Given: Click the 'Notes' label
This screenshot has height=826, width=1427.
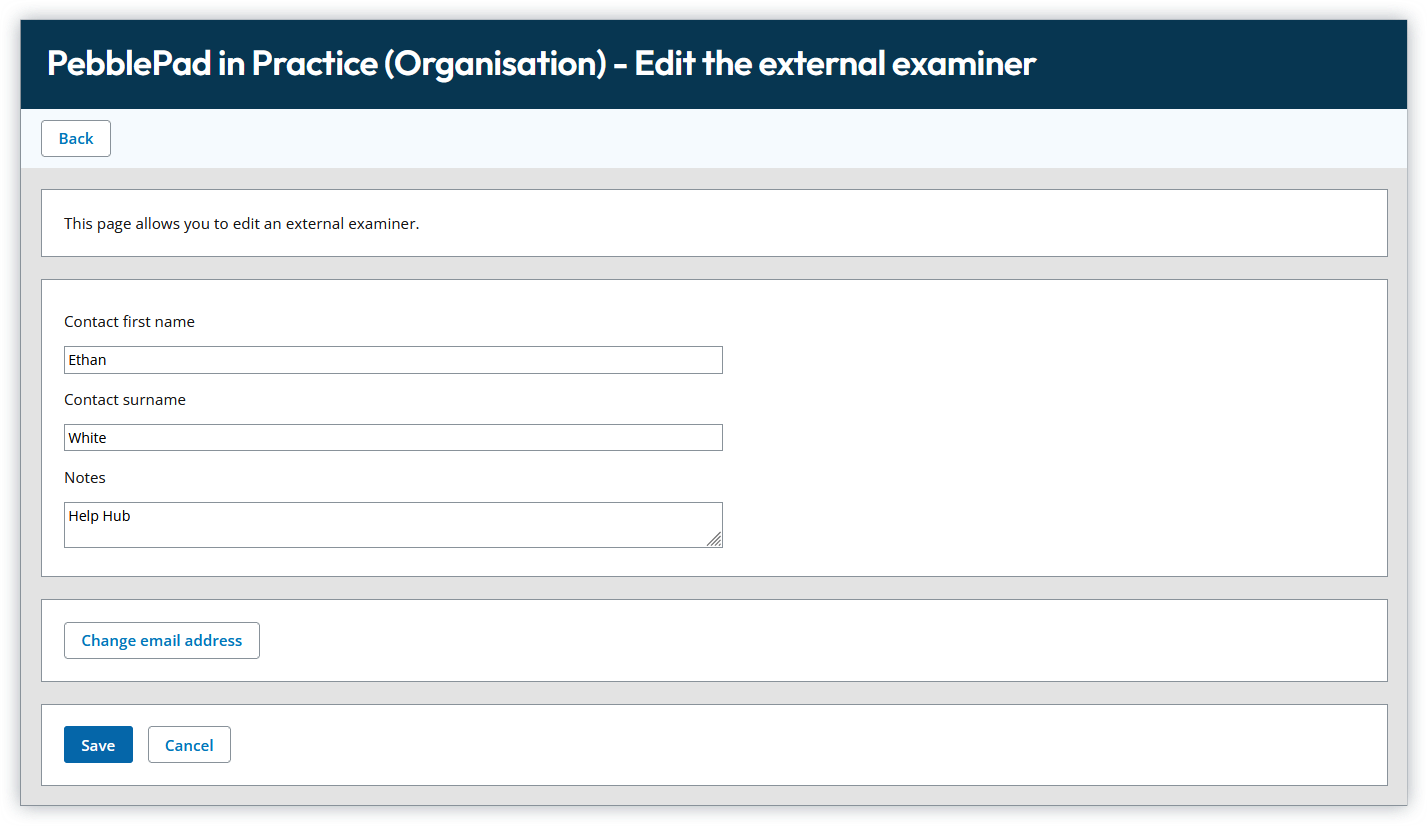Looking at the screenshot, I should pyautogui.click(x=85, y=478).
